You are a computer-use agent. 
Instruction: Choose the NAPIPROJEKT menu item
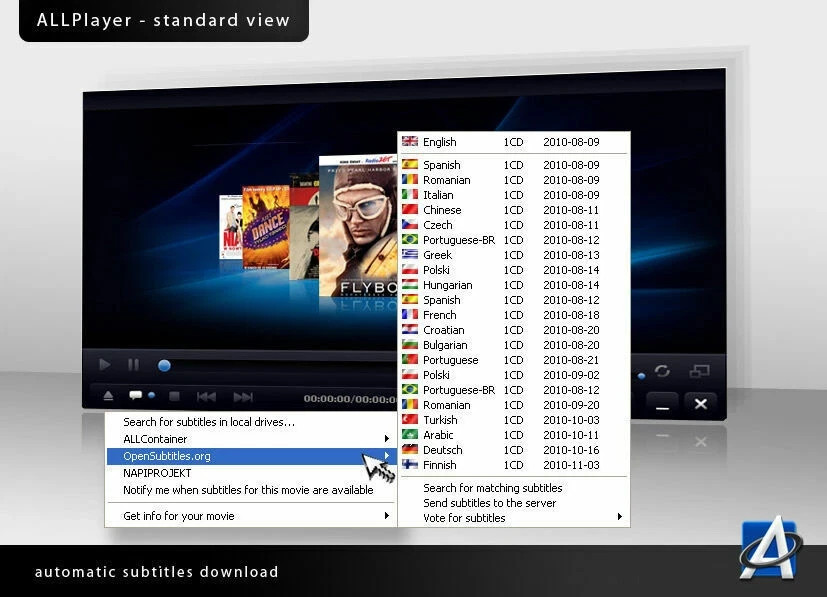(251, 473)
